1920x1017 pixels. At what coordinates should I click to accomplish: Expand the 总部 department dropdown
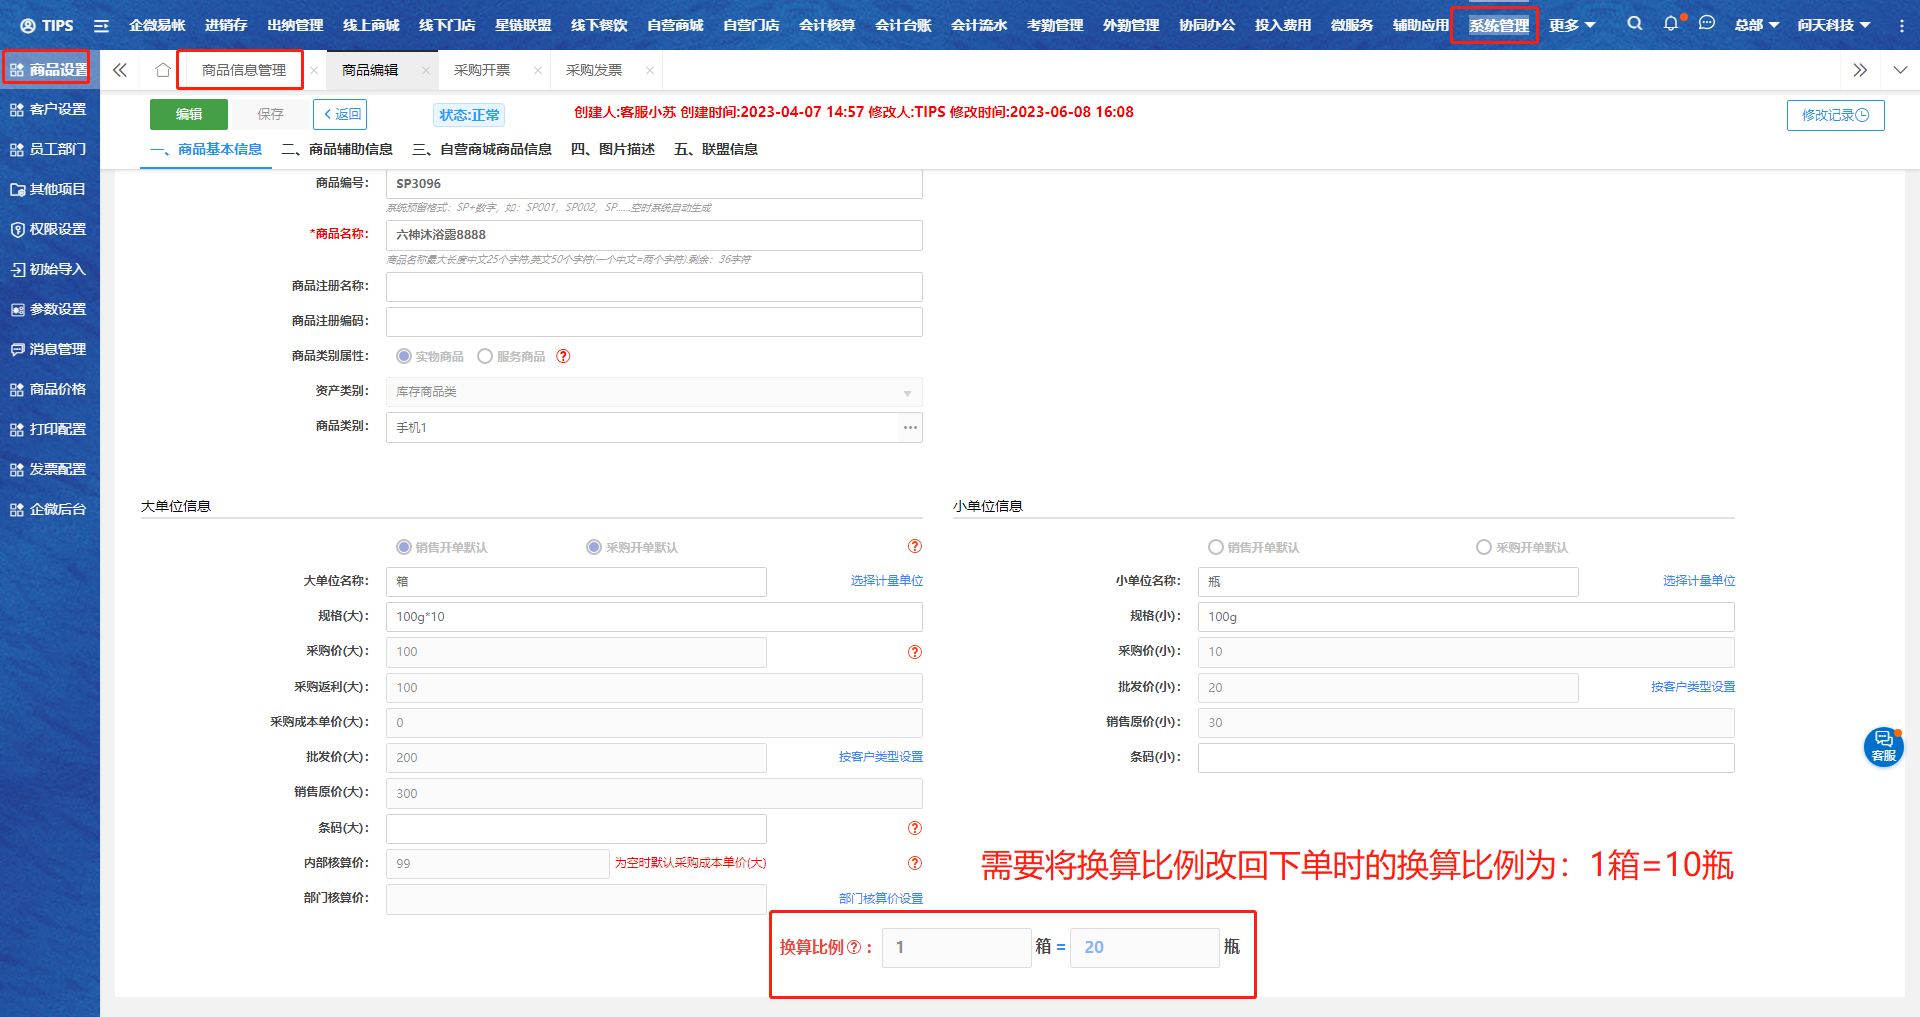point(1756,25)
